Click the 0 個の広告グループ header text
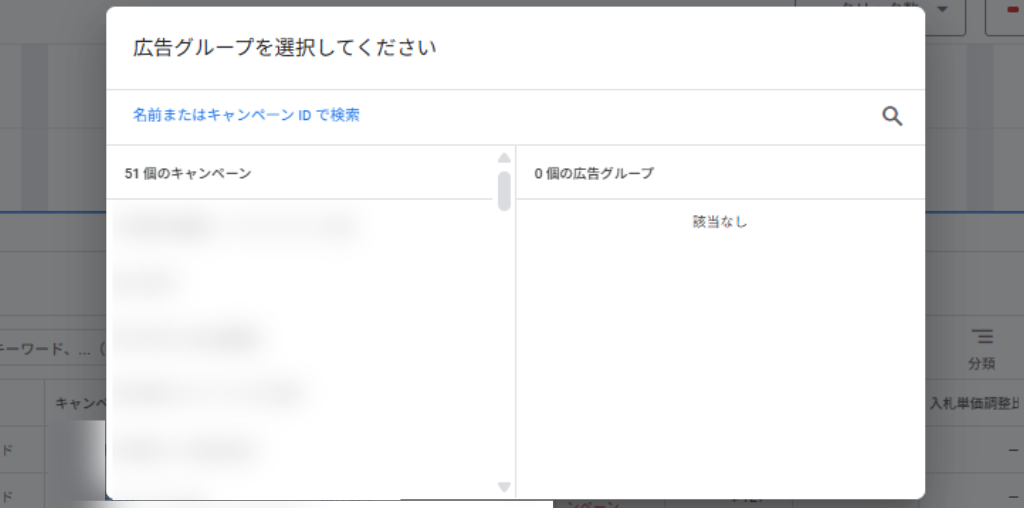The height and width of the screenshot is (508, 1024). 594,174
